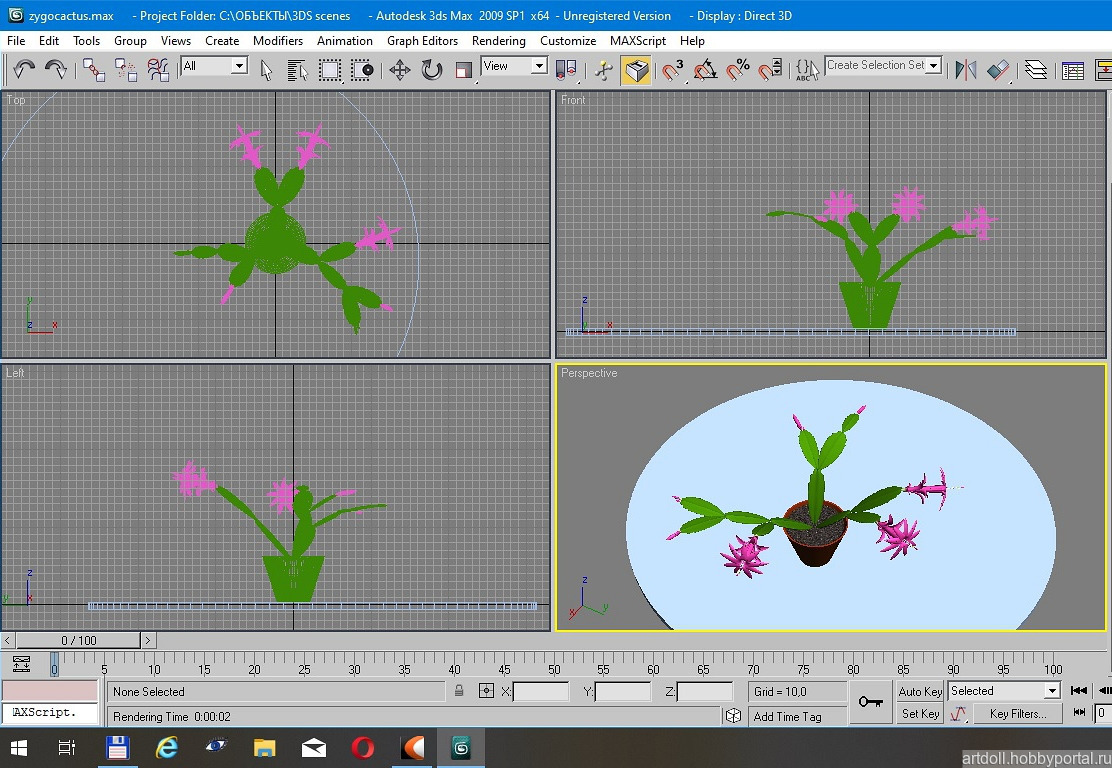Click the Key Filters button
Screen dimensions: 1112x768
1017,714
